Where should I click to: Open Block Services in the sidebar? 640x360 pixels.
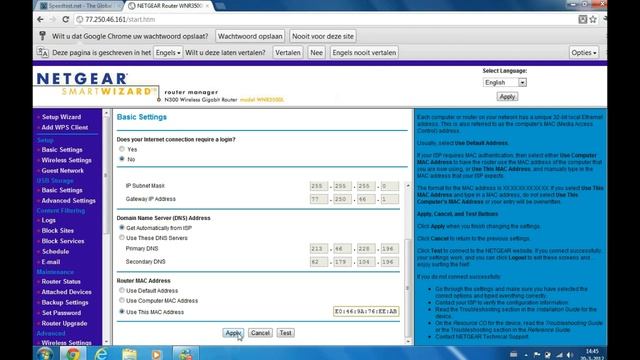[62, 241]
